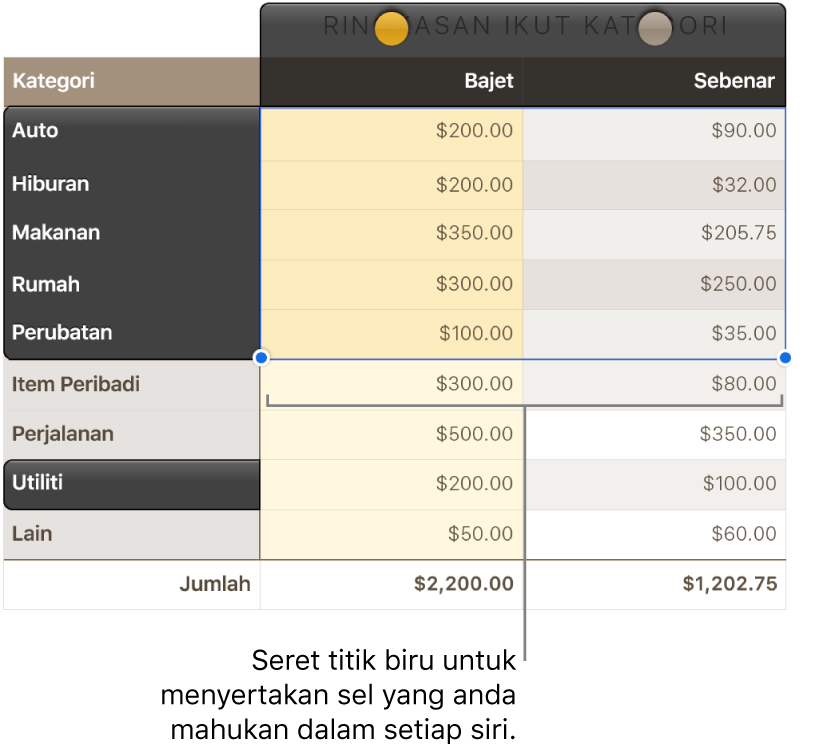Select the Utiliti row label
Screen dimensions: 814x753
coord(131,483)
